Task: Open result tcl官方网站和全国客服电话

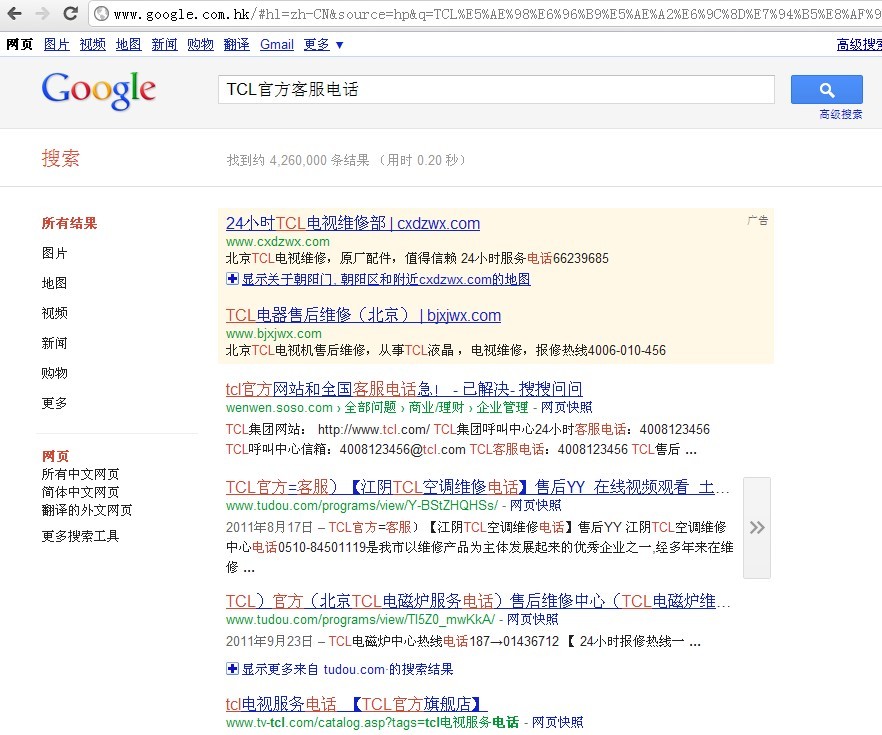Action: tap(404, 389)
